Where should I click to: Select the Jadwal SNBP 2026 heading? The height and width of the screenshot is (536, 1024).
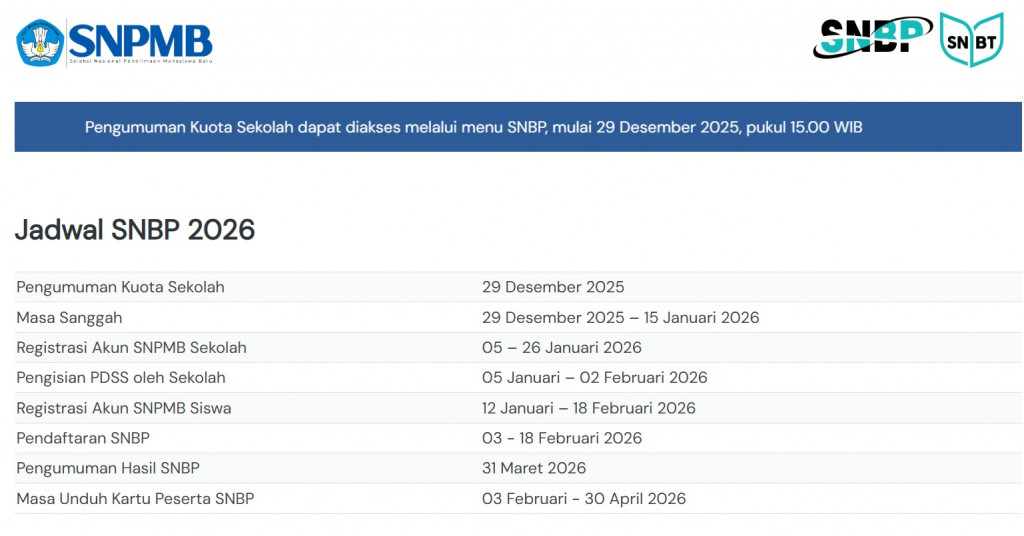135,230
